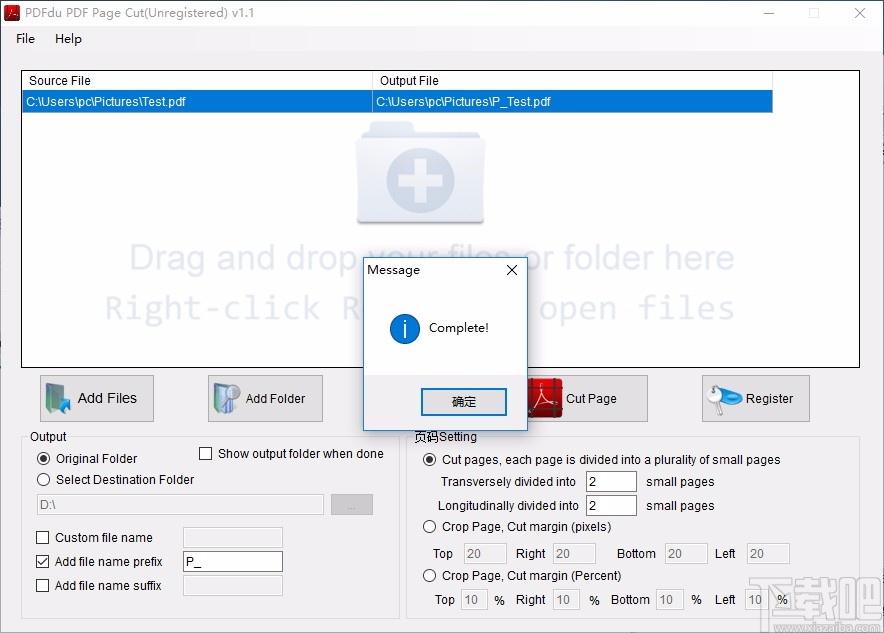Screen dimensions: 884x633
Task: Click the Register hand icon
Action: coord(723,397)
